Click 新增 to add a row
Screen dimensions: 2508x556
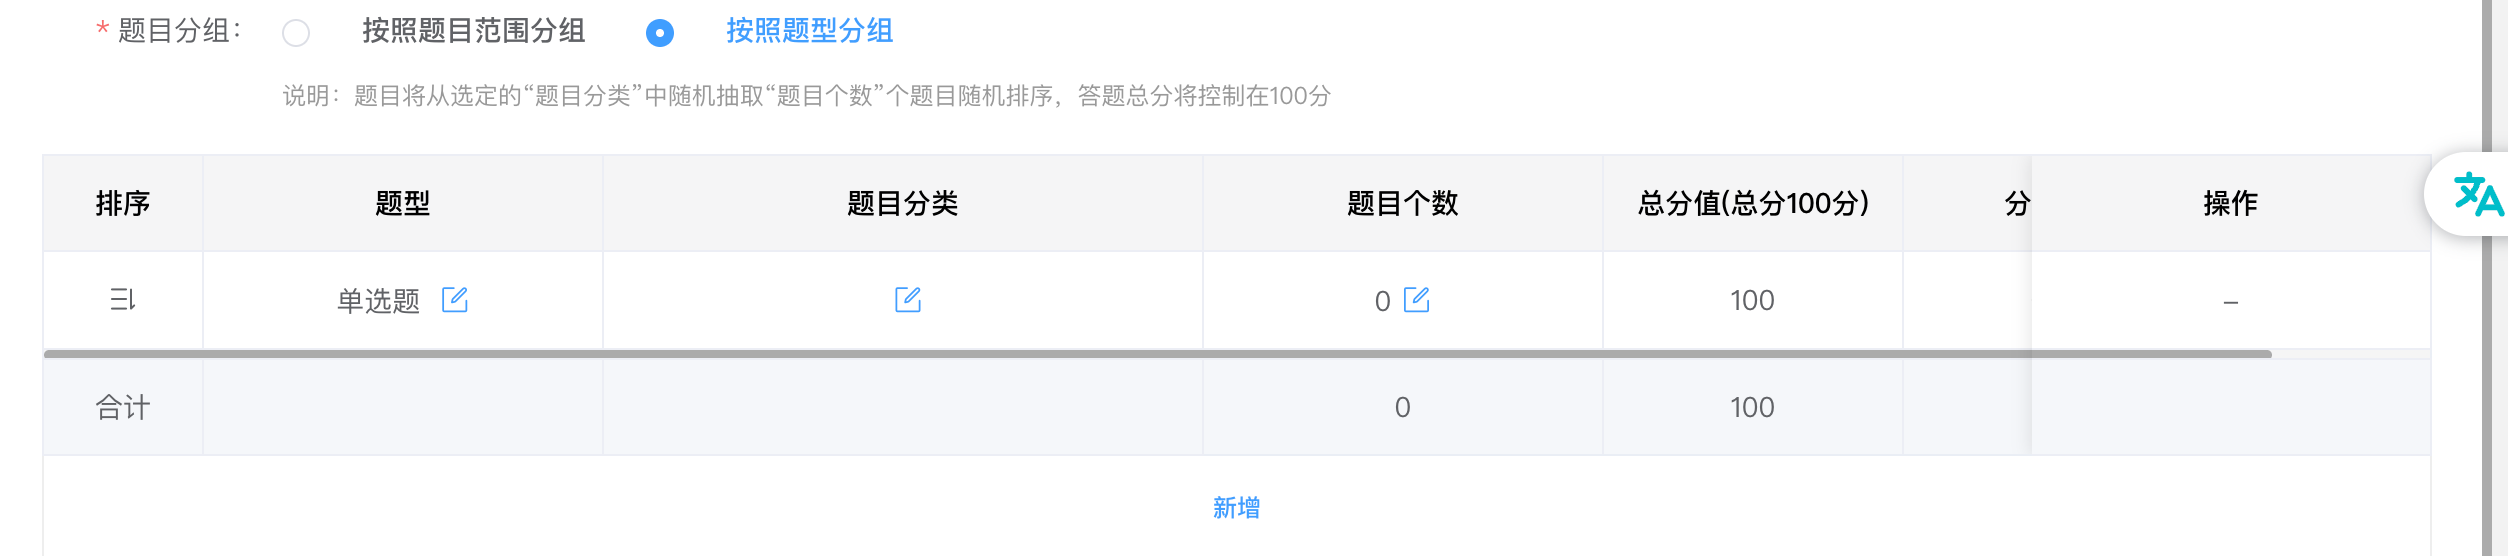1237,508
